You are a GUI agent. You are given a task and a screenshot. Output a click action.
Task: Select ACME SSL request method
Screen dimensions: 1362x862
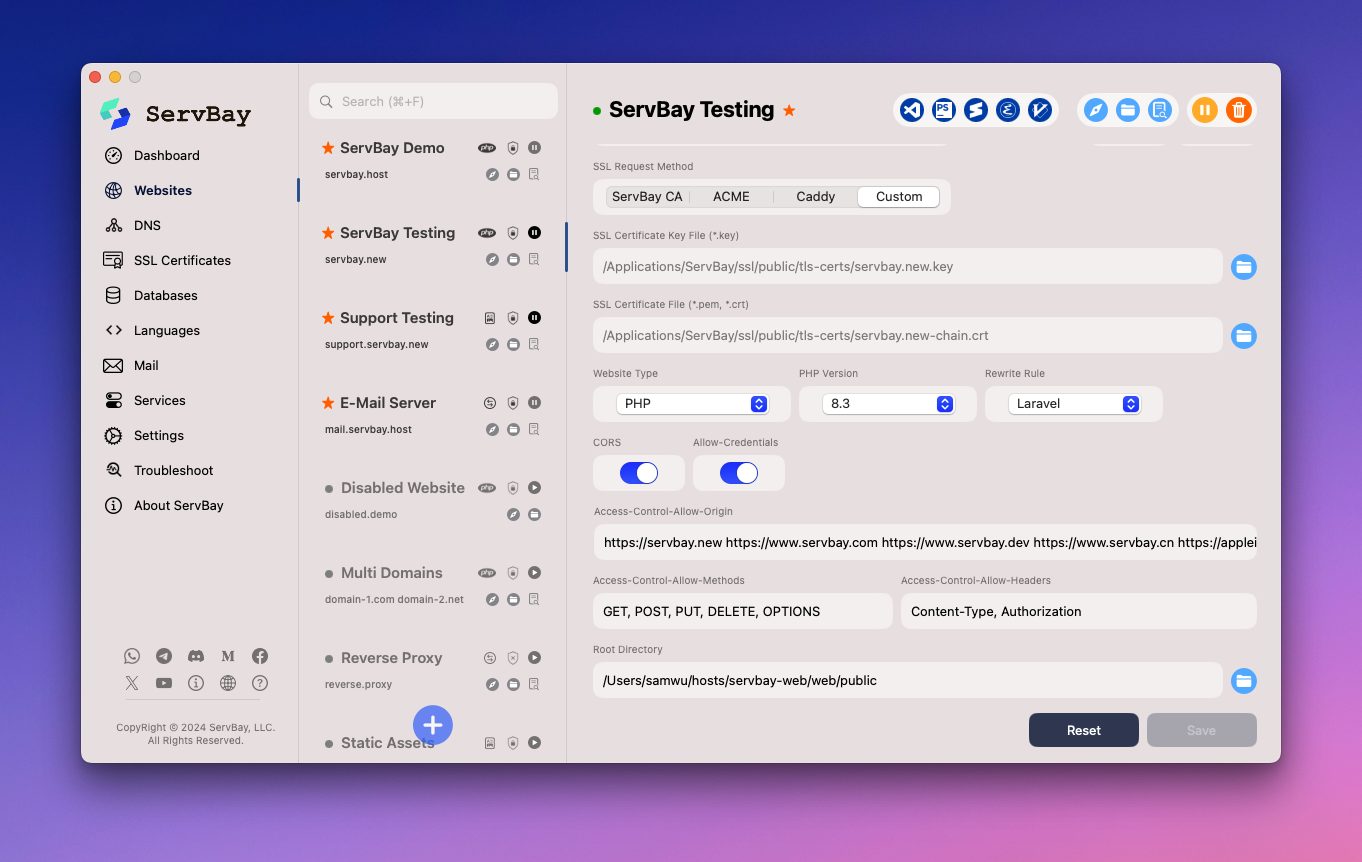click(731, 197)
